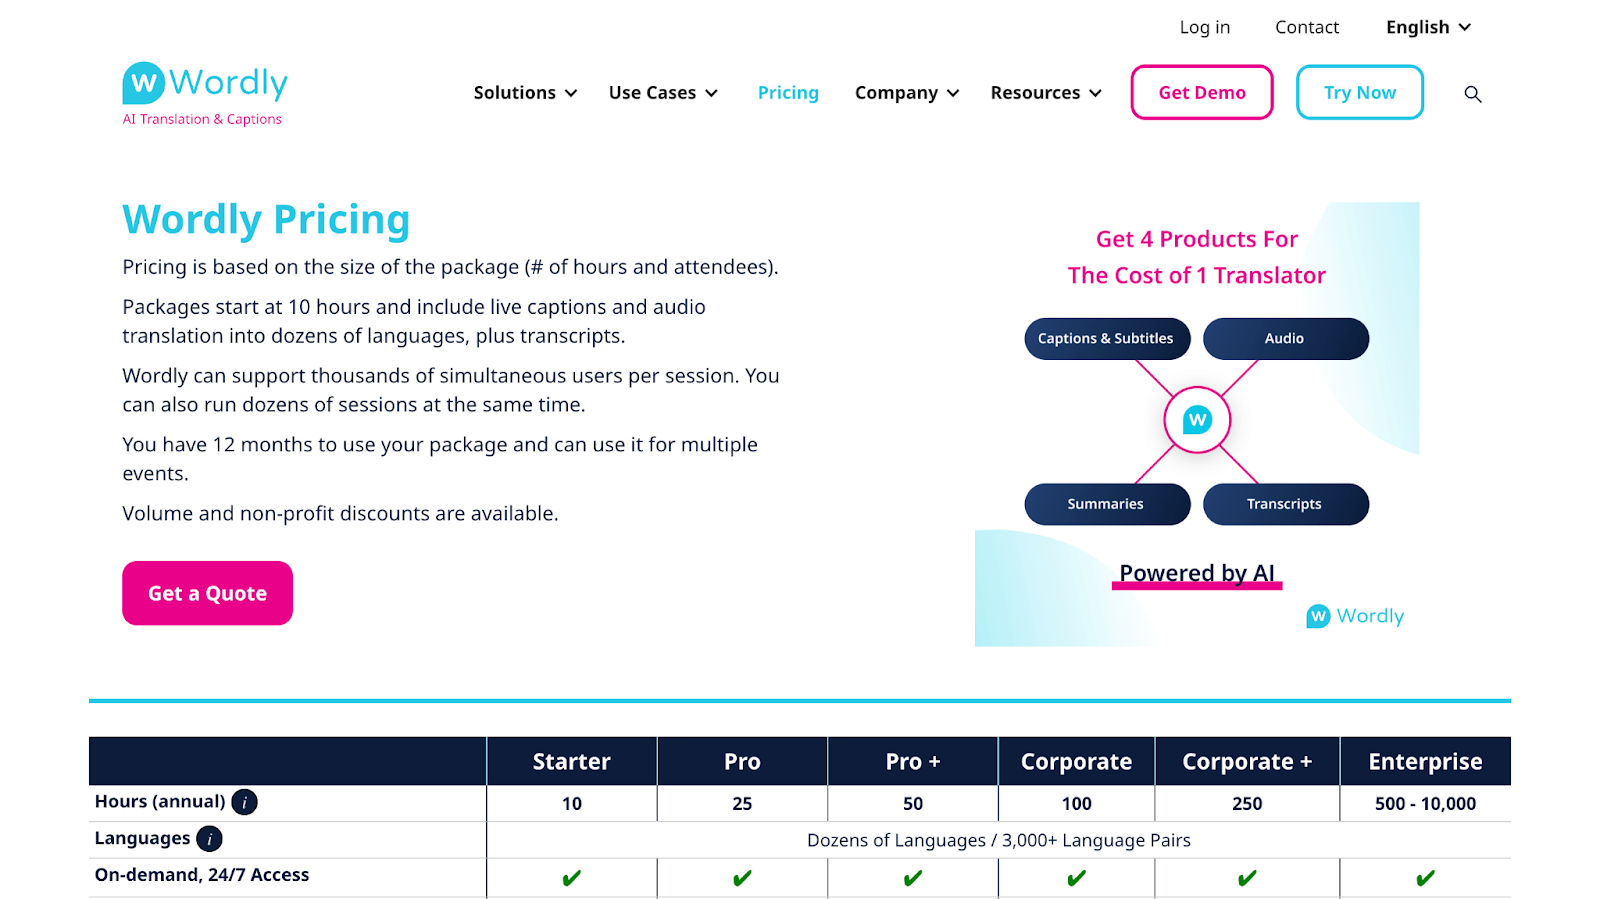Click the 'On-demand, 24/7 Access' row label
Viewport: 1600px width, 899px height.
point(202,875)
